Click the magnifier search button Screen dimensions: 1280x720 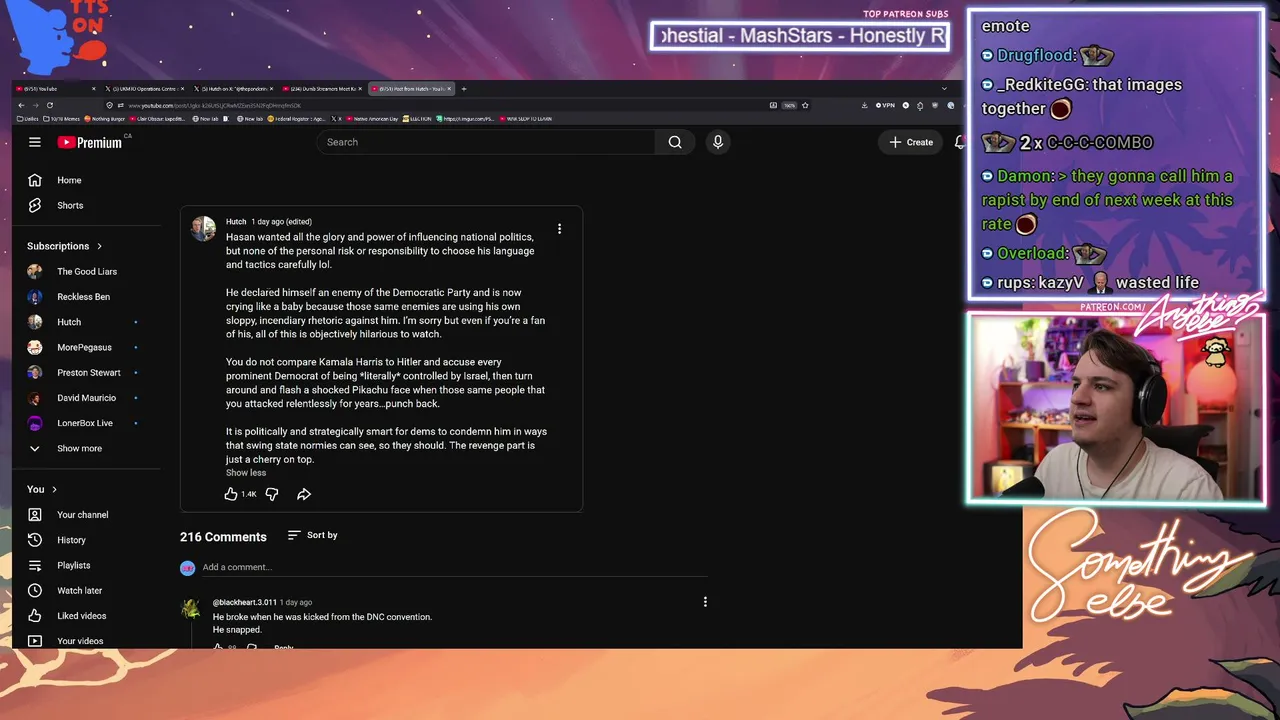tap(675, 142)
